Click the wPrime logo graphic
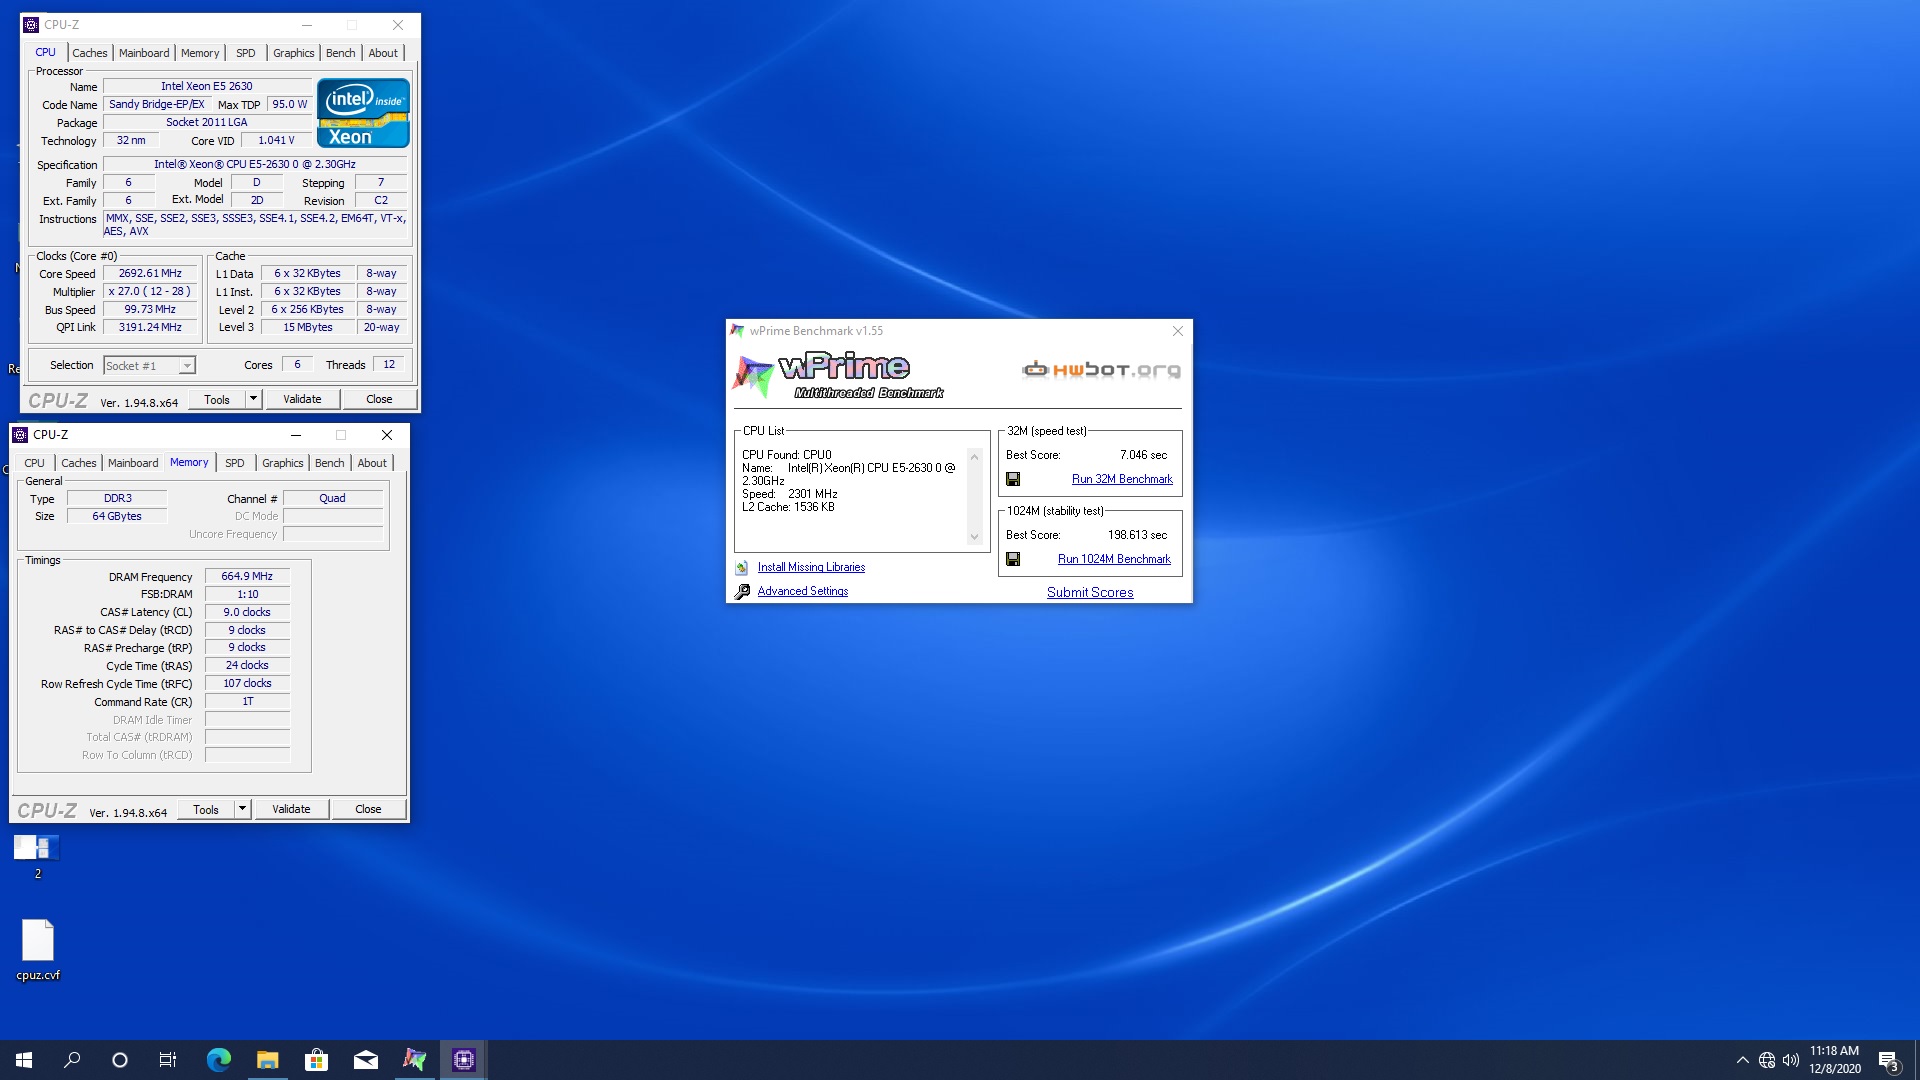This screenshot has height=1080, width=1920. point(836,375)
